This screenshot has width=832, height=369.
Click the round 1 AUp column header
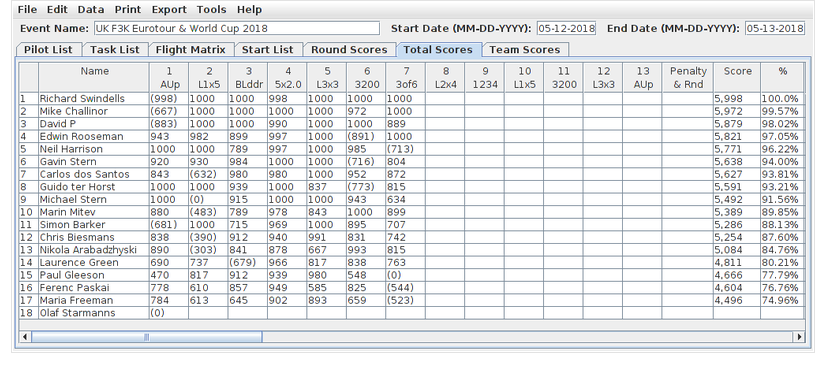click(x=169, y=78)
